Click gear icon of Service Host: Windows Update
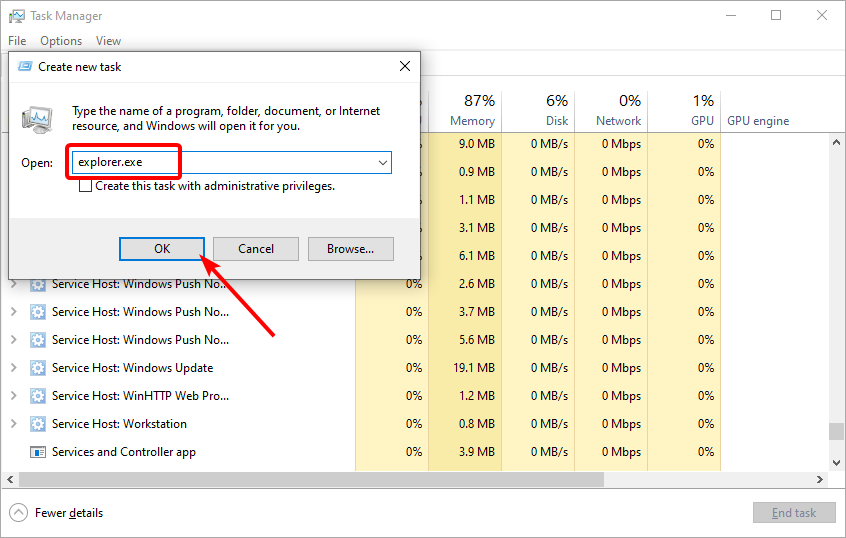 [x=38, y=368]
